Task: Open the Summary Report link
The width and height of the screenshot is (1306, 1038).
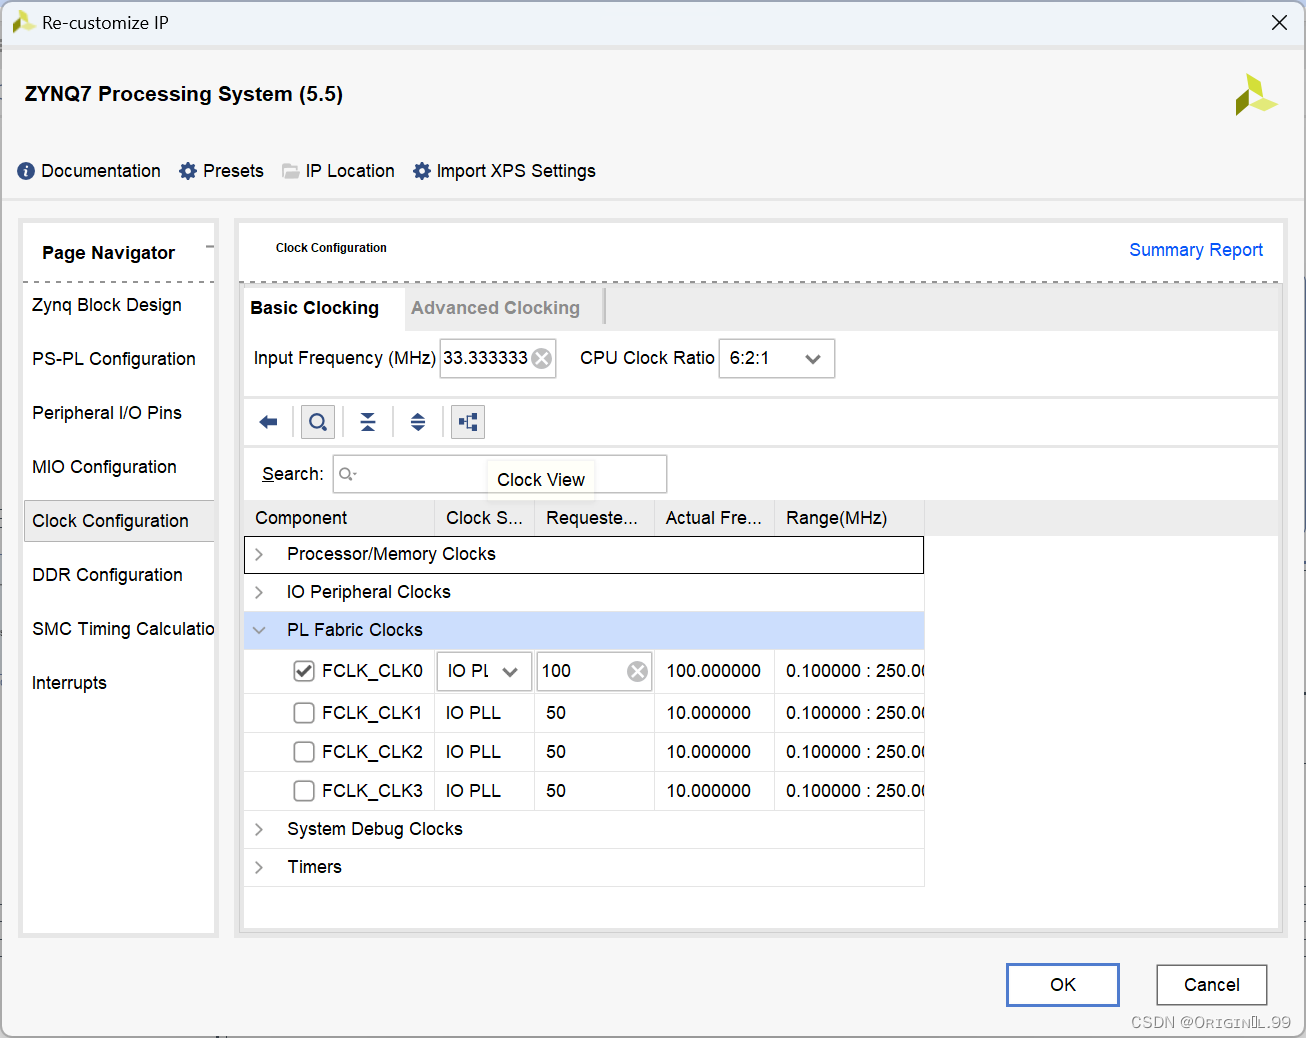Action: pyautogui.click(x=1196, y=250)
